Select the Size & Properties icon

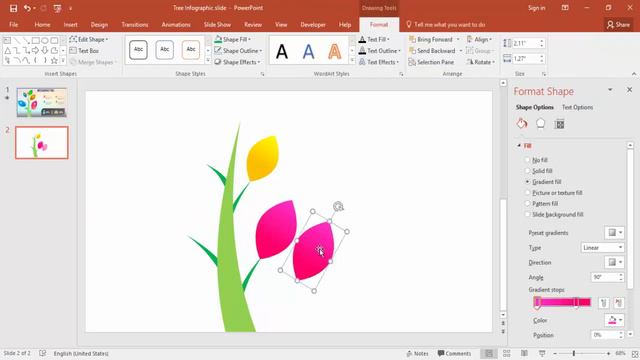click(560, 124)
